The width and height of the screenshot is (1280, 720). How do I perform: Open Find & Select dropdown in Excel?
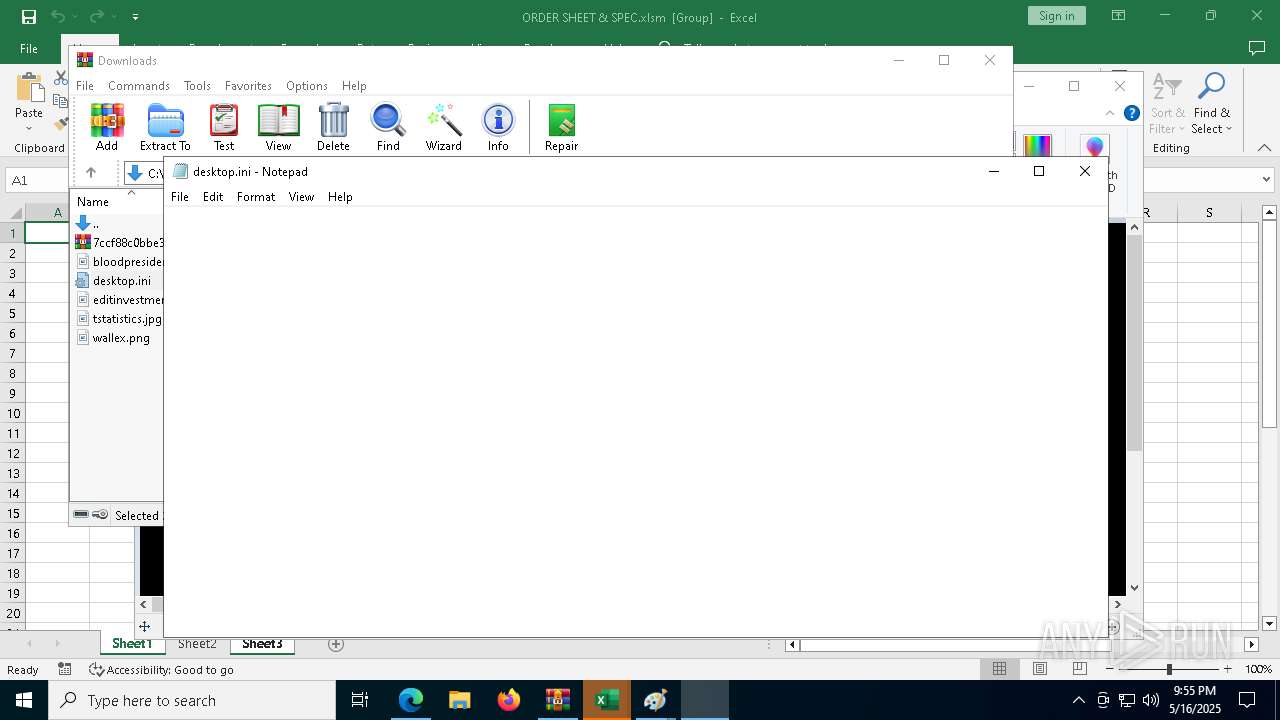1212,104
